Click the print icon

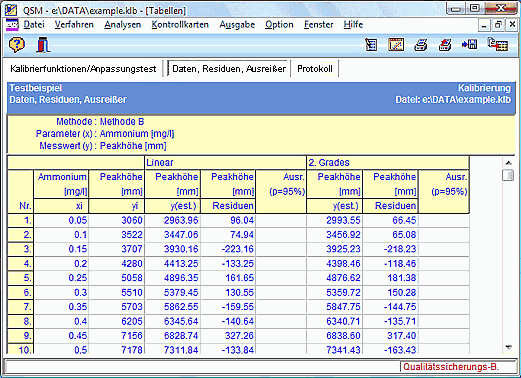click(421, 45)
